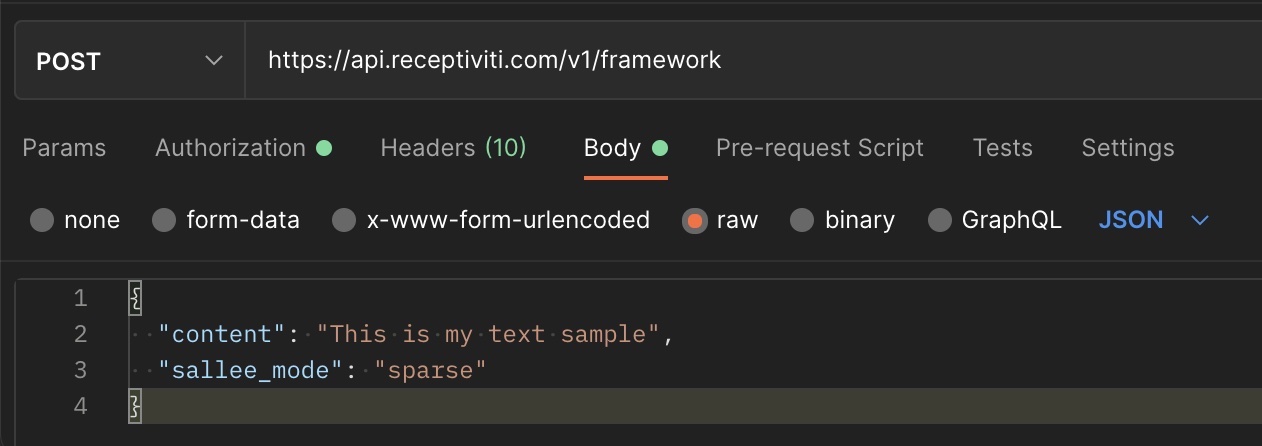Switch to the Params tab

64,148
